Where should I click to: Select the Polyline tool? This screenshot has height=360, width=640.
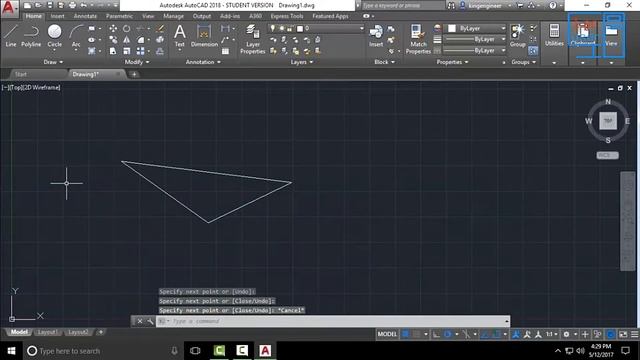pos(31,36)
